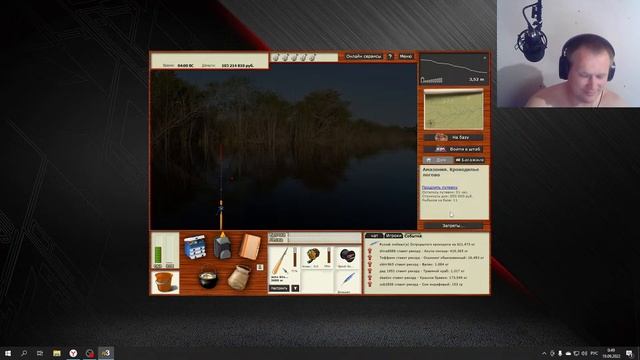Open the cooking pot
The image size is (640, 360).
click(208, 278)
